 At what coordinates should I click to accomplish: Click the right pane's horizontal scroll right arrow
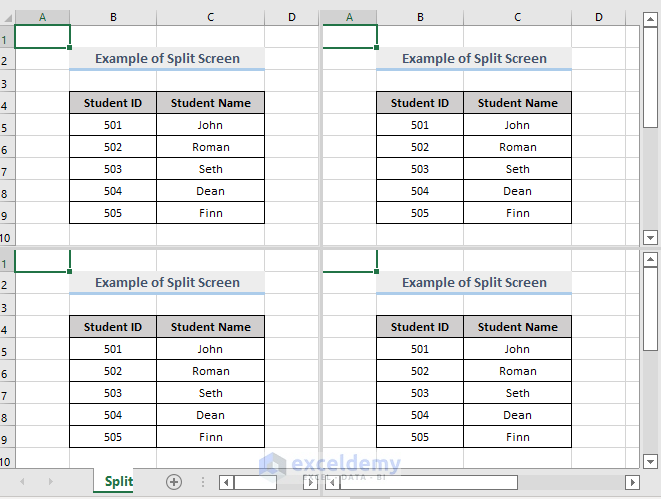632,482
